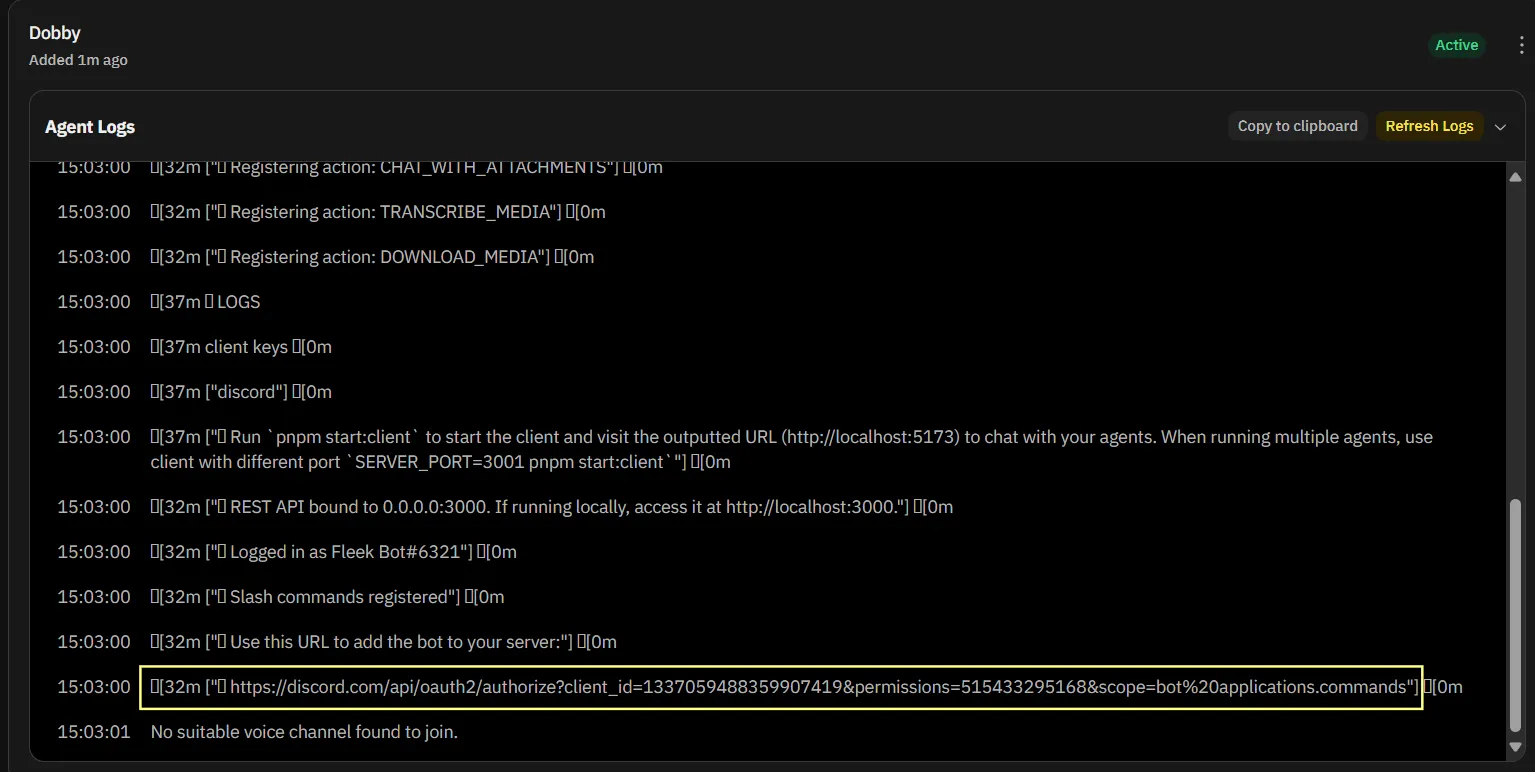The width and height of the screenshot is (1535, 772).
Task: Click the 'Logged in as Fleek Bot#6321' log entry
Action: pyautogui.click(x=333, y=552)
